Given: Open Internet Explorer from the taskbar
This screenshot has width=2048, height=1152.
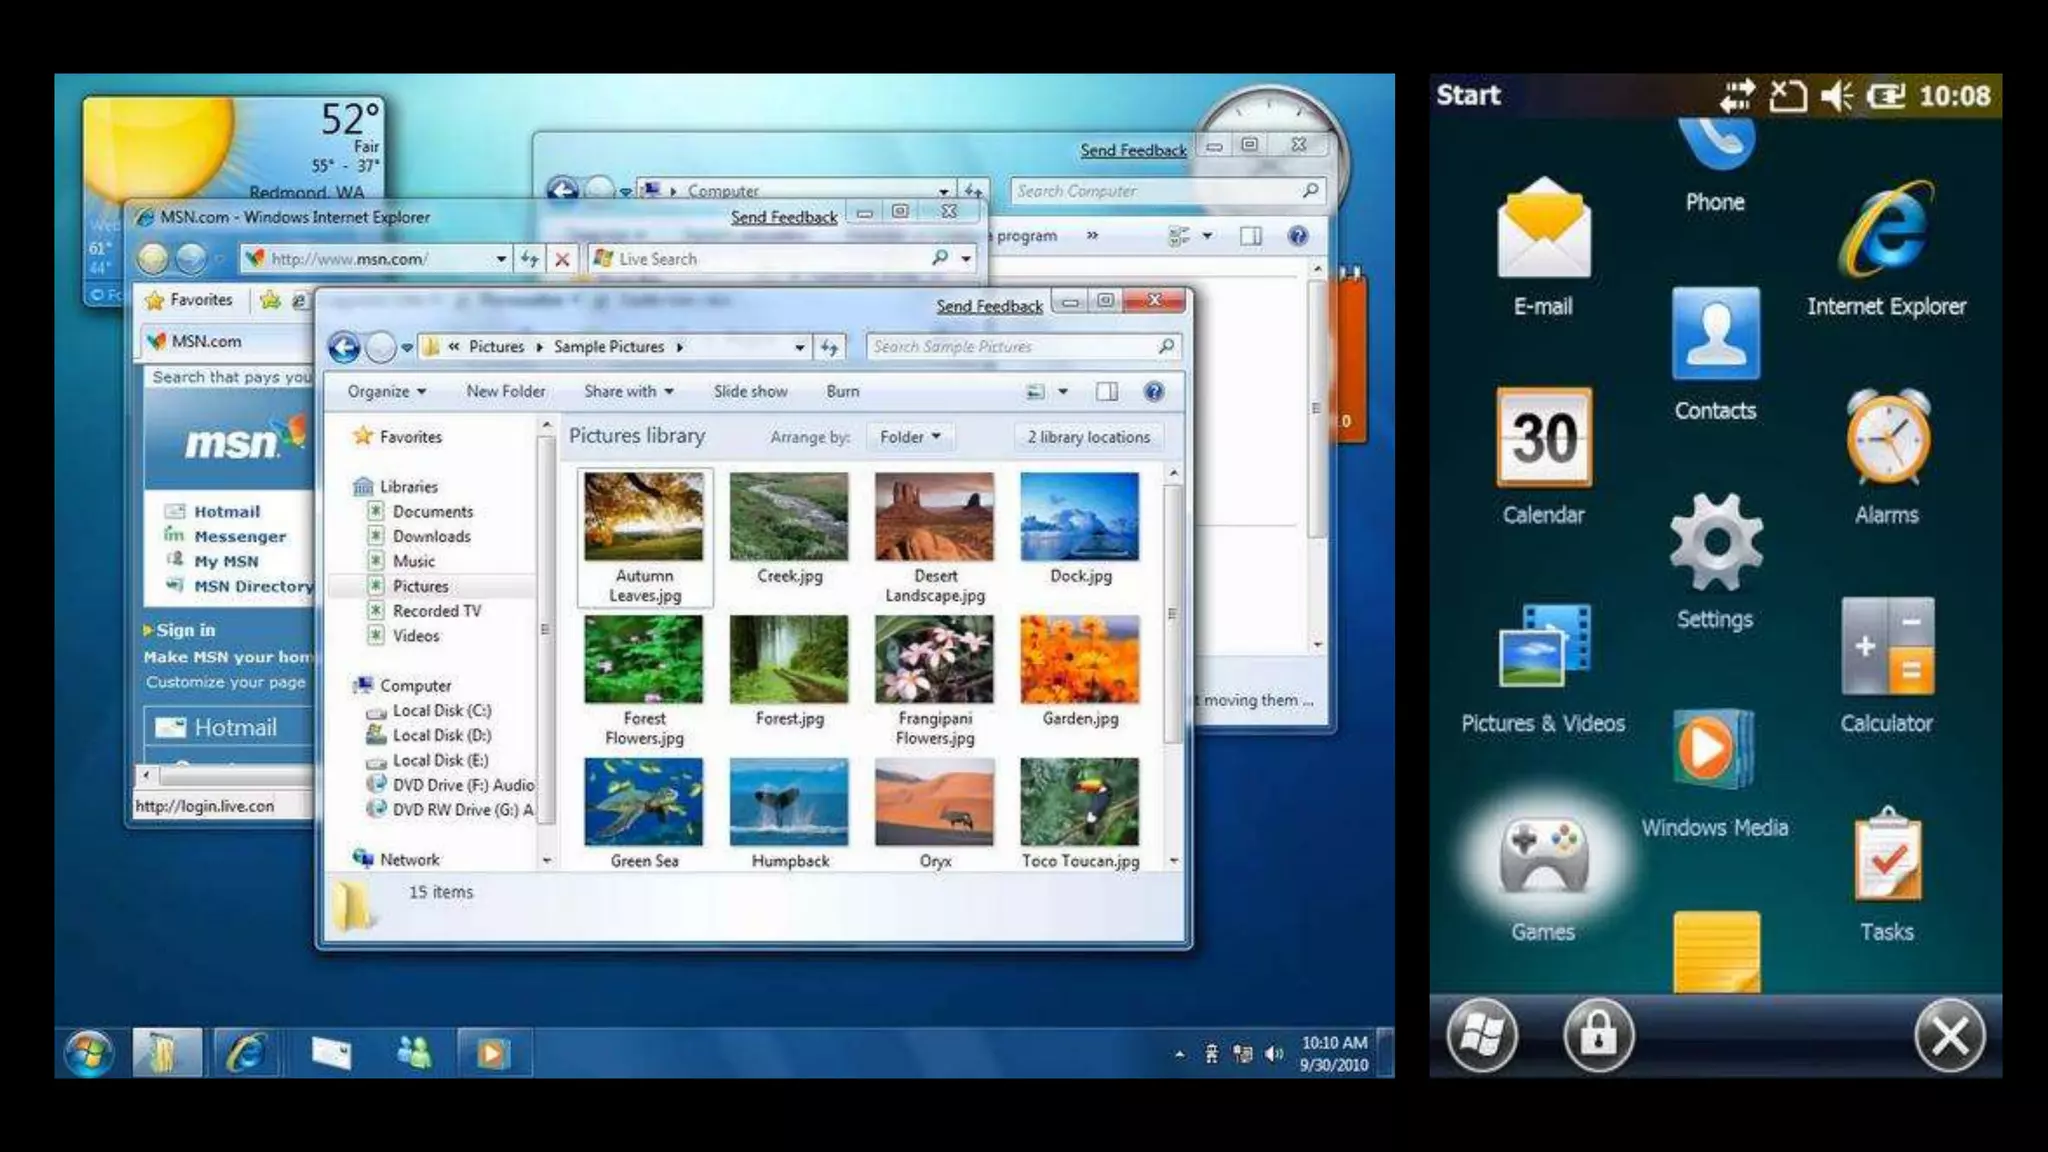Looking at the screenshot, I should pyautogui.click(x=246, y=1053).
